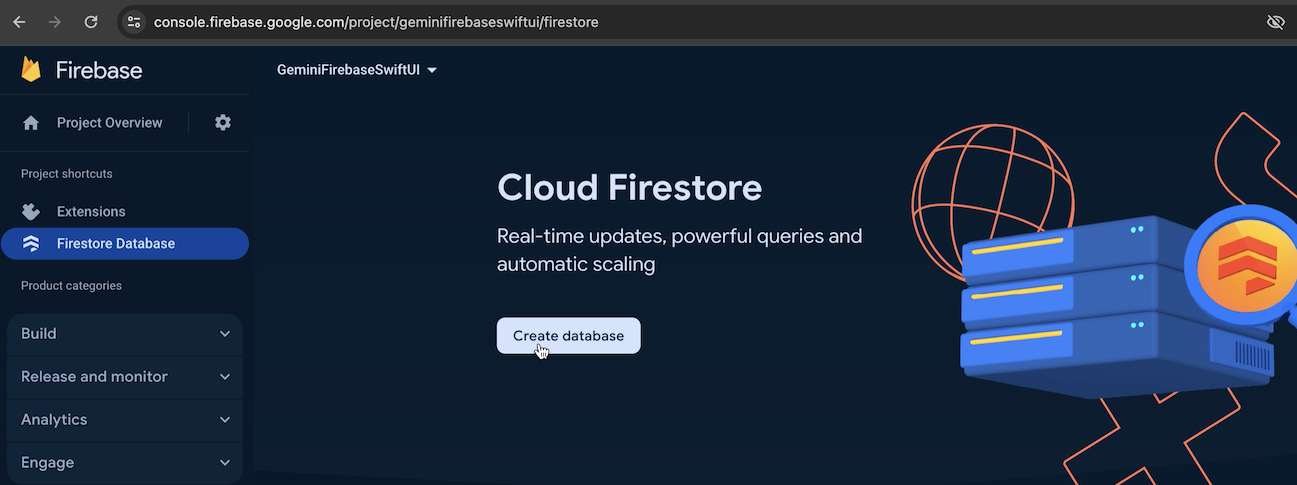Open the Project Overview link
The width and height of the screenshot is (1297, 485).
pos(109,123)
